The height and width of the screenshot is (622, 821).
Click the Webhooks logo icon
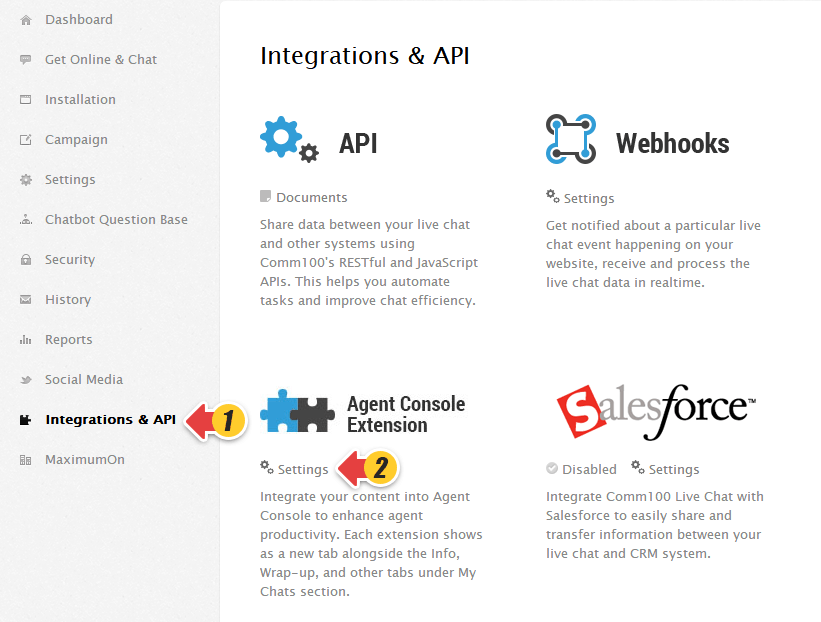(571, 139)
